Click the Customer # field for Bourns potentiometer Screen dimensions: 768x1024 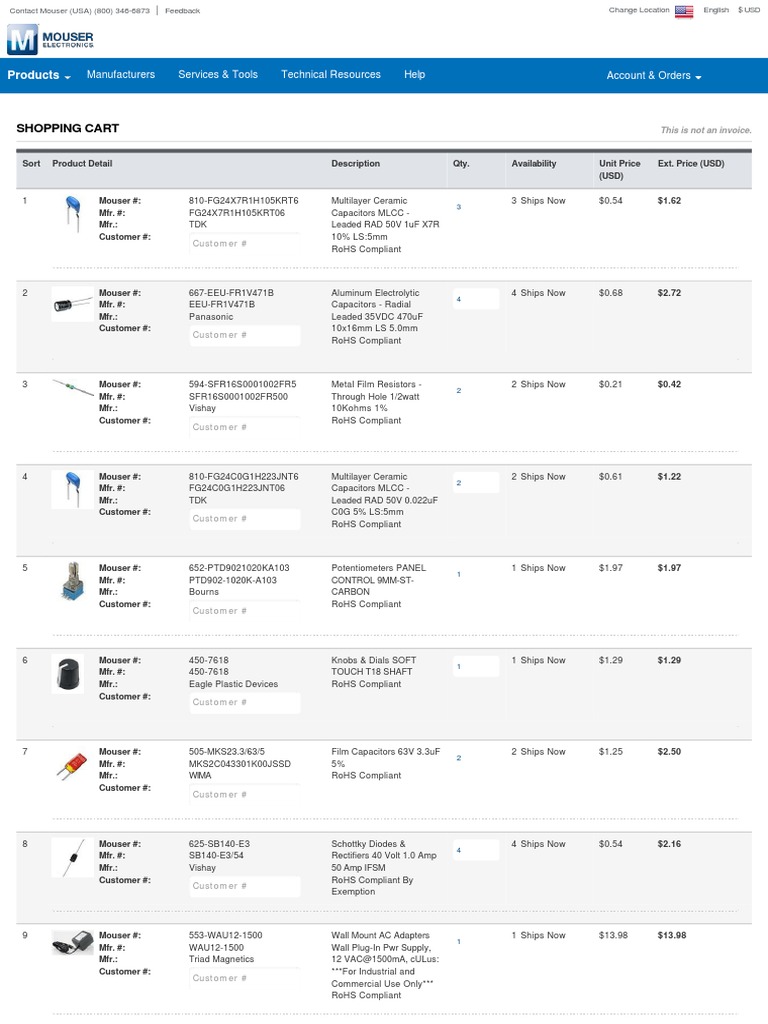(244, 611)
